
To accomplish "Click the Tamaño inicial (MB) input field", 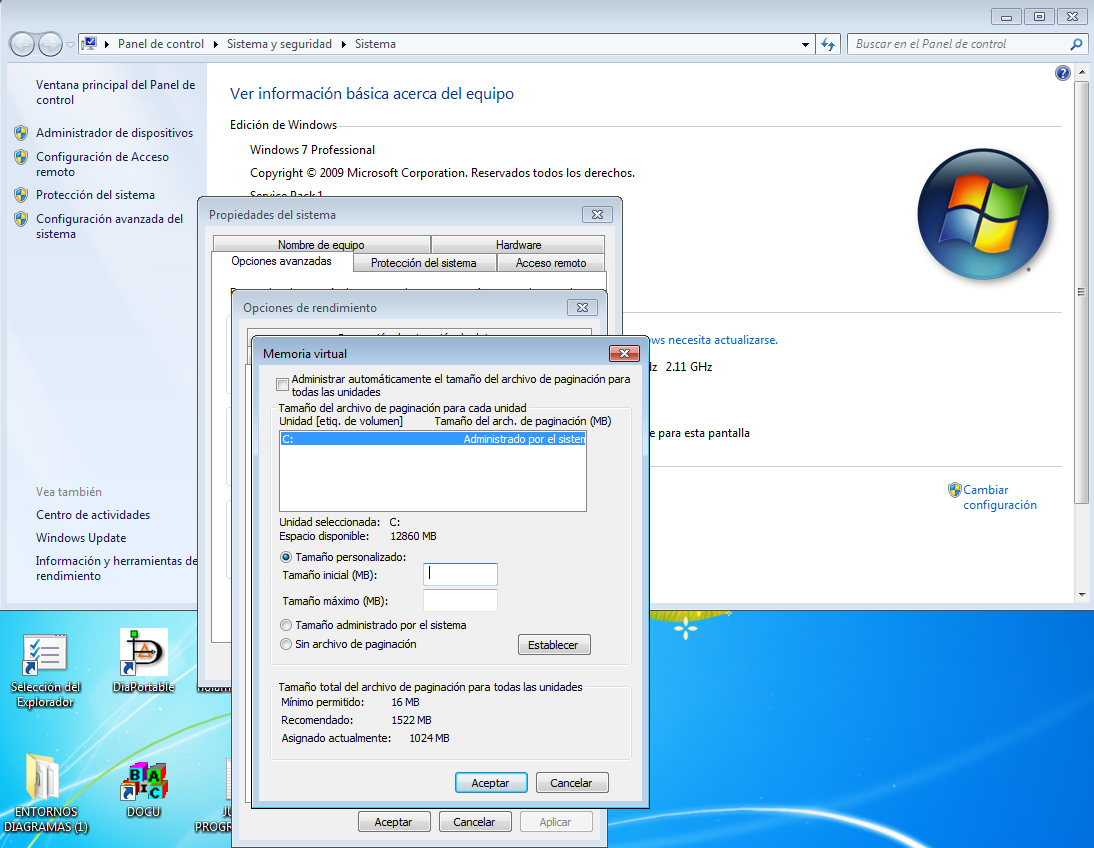I will point(460,574).
